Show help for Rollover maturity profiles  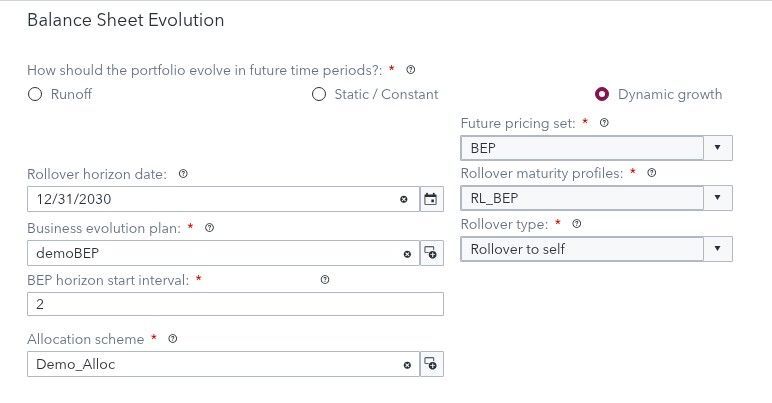coord(652,173)
